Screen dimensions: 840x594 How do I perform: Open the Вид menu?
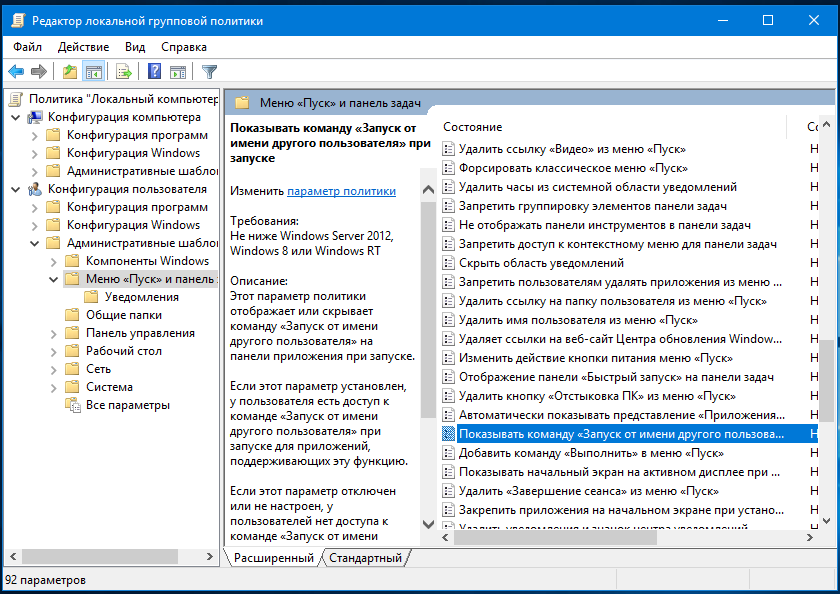(x=135, y=47)
